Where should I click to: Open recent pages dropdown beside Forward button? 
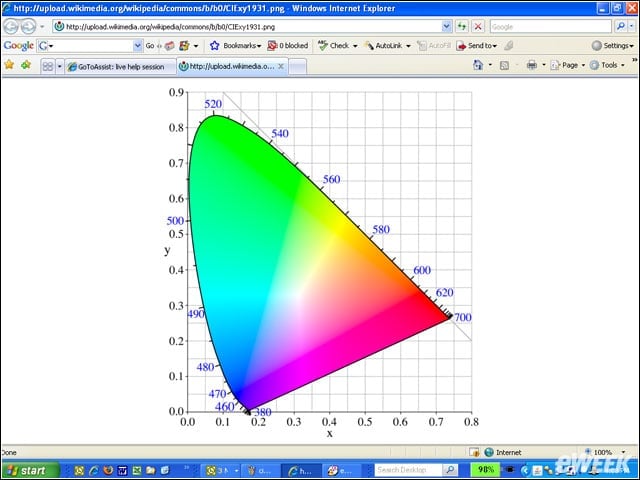click(42, 27)
